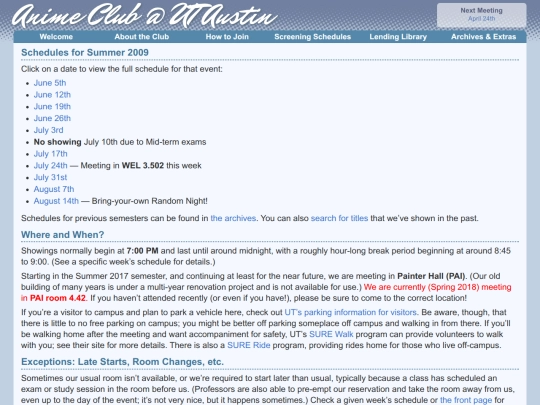Open the June 19th schedule
The width and height of the screenshot is (540, 405).
click(x=52, y=106)
